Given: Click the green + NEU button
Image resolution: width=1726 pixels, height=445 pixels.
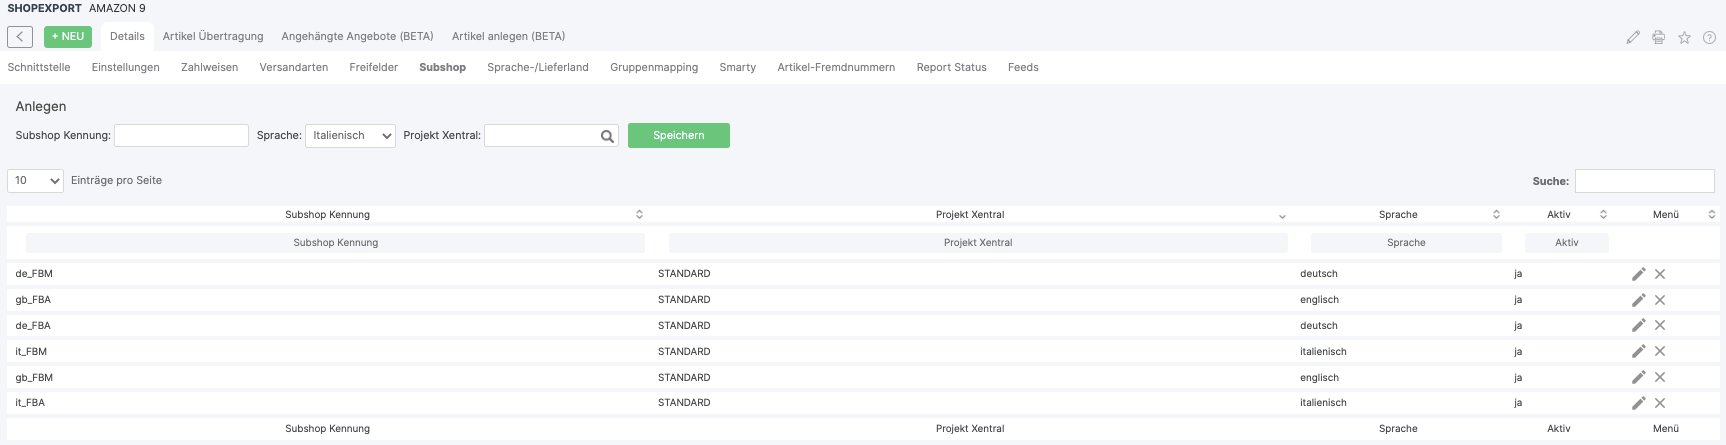Looking at the screenshot, I should click(68, 37).
